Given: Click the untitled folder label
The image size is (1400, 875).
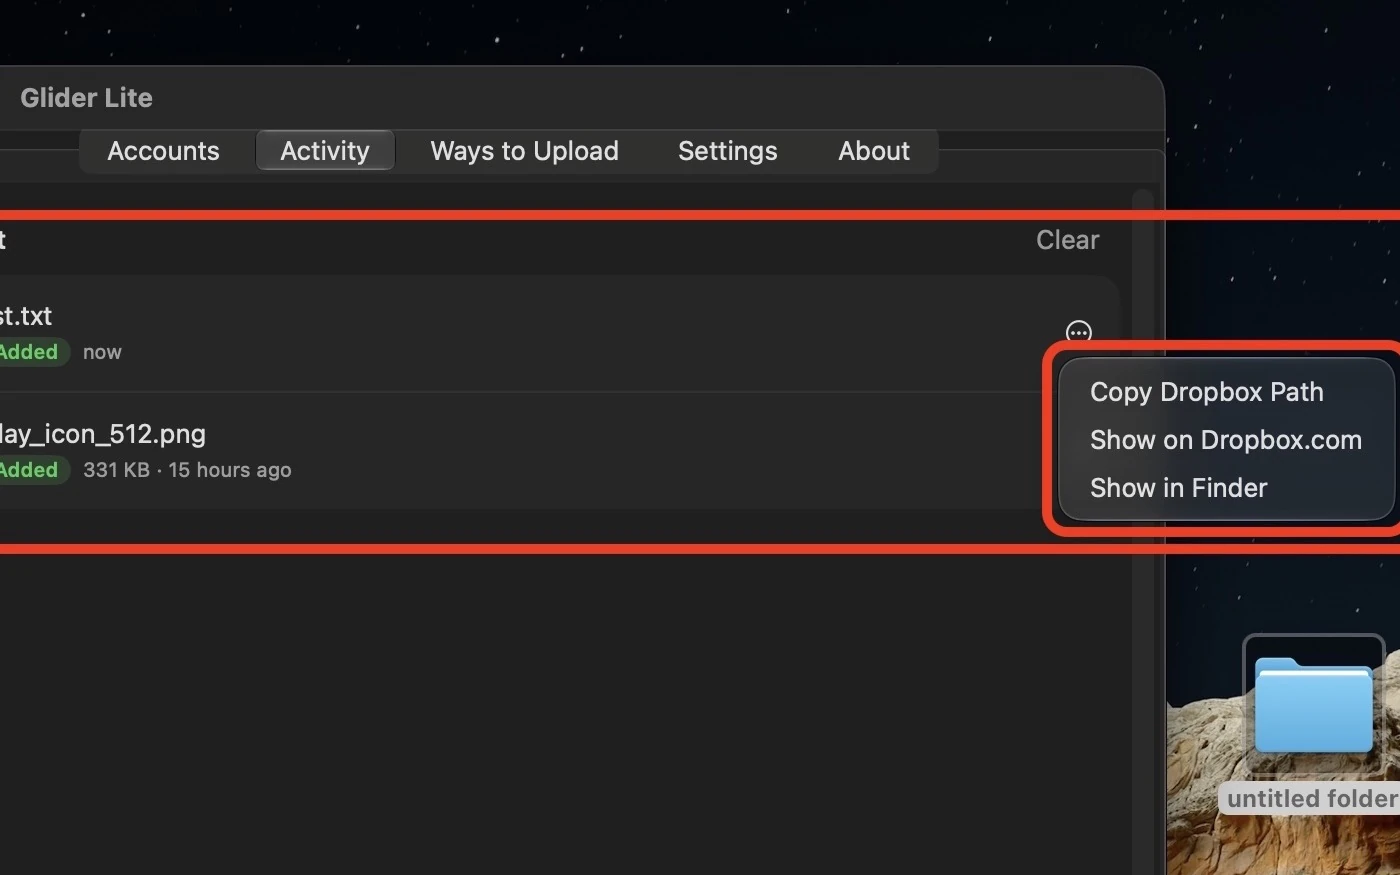Looking at the screenshot, I should click(1312, 798).
